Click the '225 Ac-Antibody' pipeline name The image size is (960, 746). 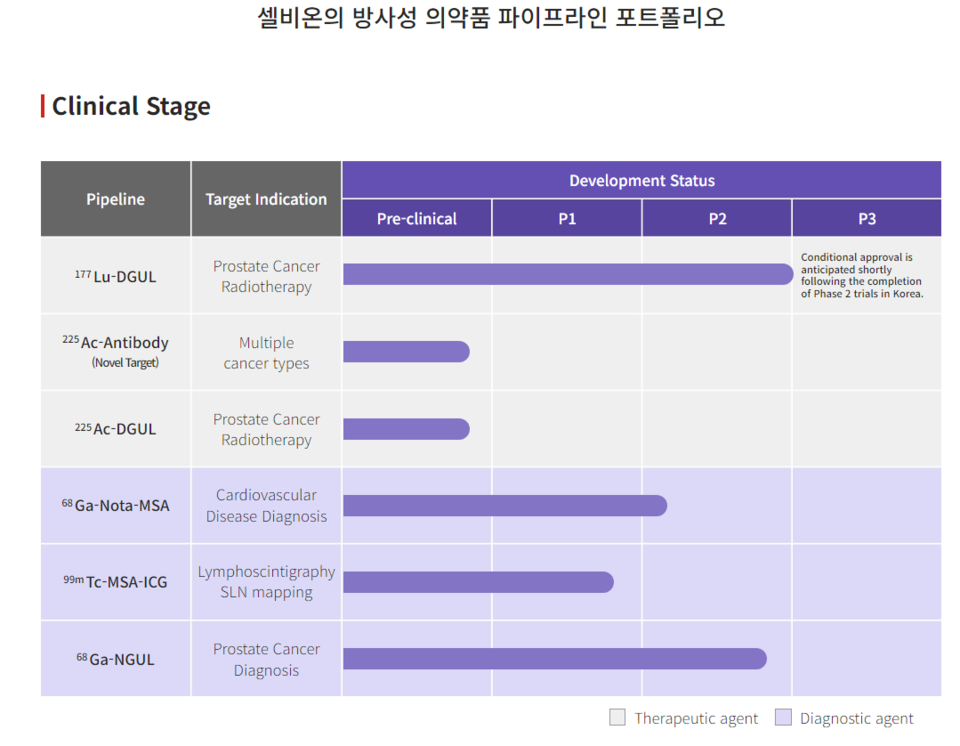pyautogui.click(x=116, y=342)
